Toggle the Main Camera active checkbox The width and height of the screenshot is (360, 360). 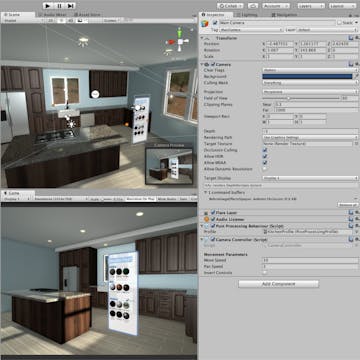click(215, 23)
